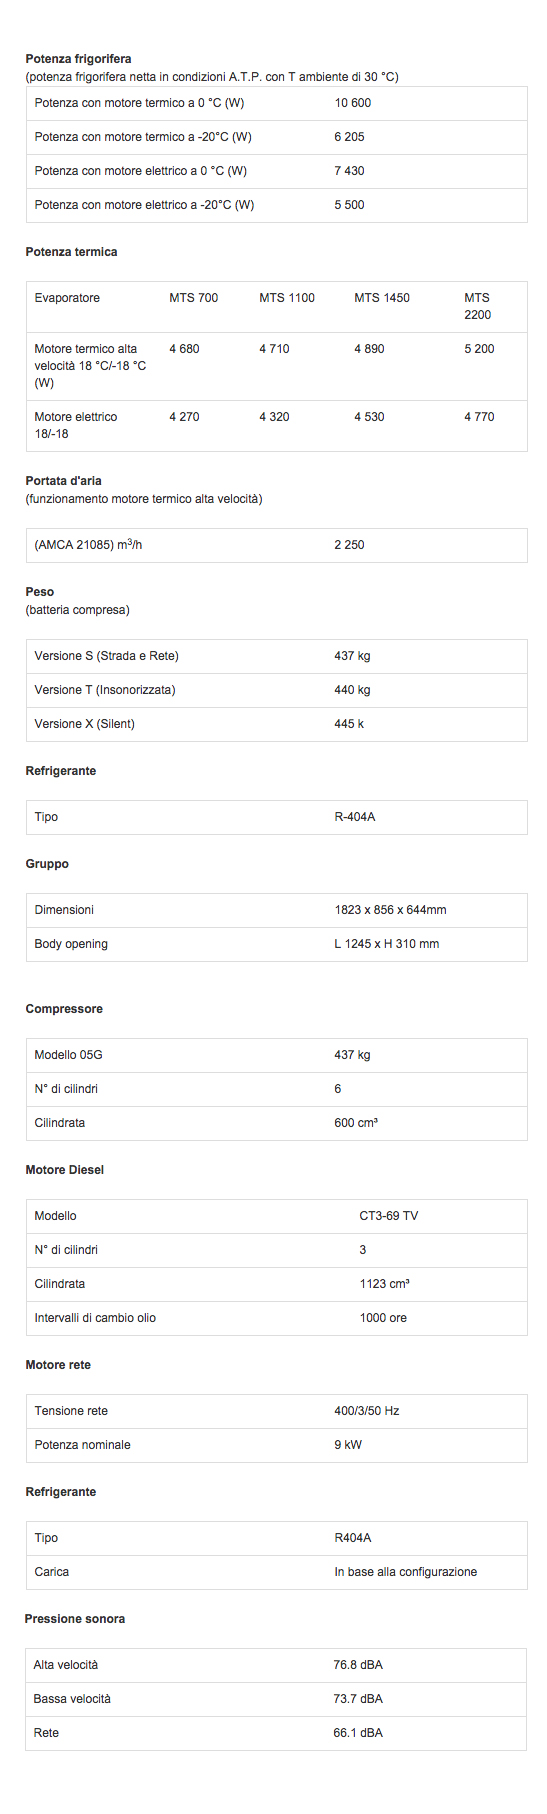The image size is (547, 1814).
Task: Select the MTS 2200 evaporator column
Action: 478,306
